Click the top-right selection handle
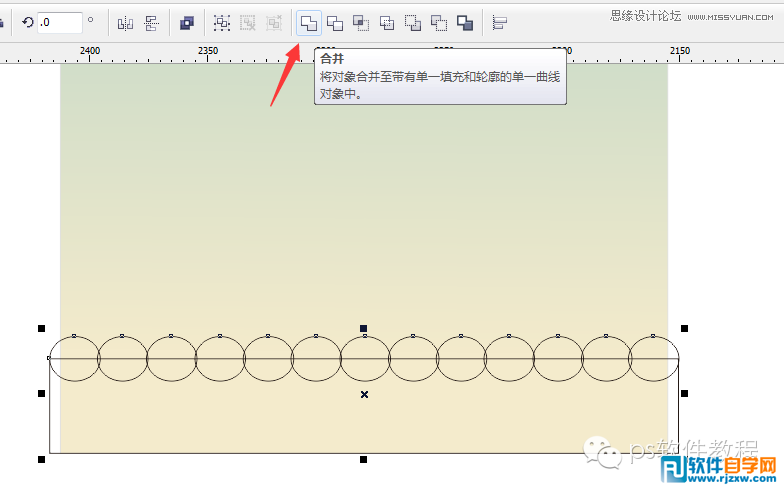 click(684, 328)
